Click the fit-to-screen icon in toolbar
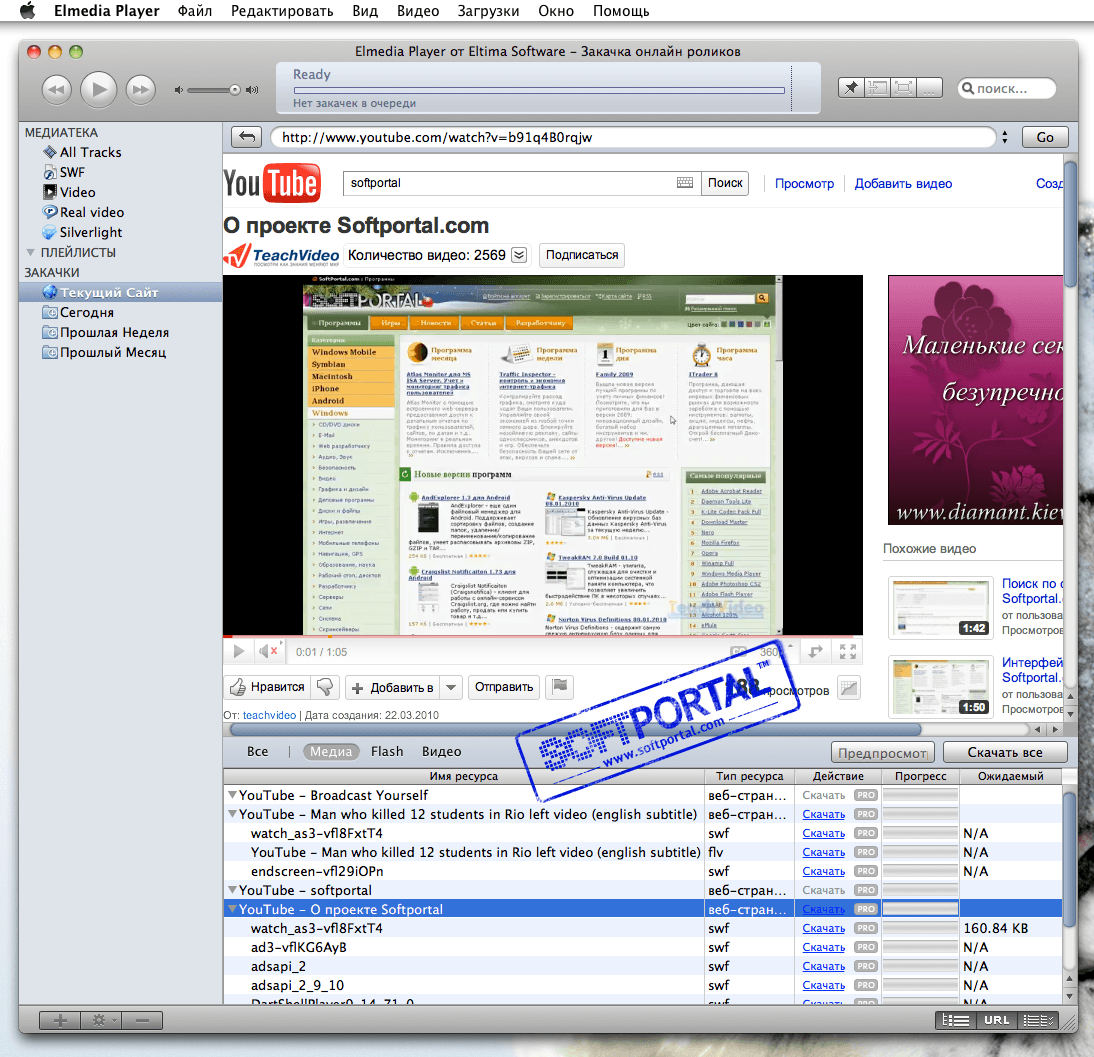The height and width of the screenshot is (1057, 1094). click(x=903, y=88)
